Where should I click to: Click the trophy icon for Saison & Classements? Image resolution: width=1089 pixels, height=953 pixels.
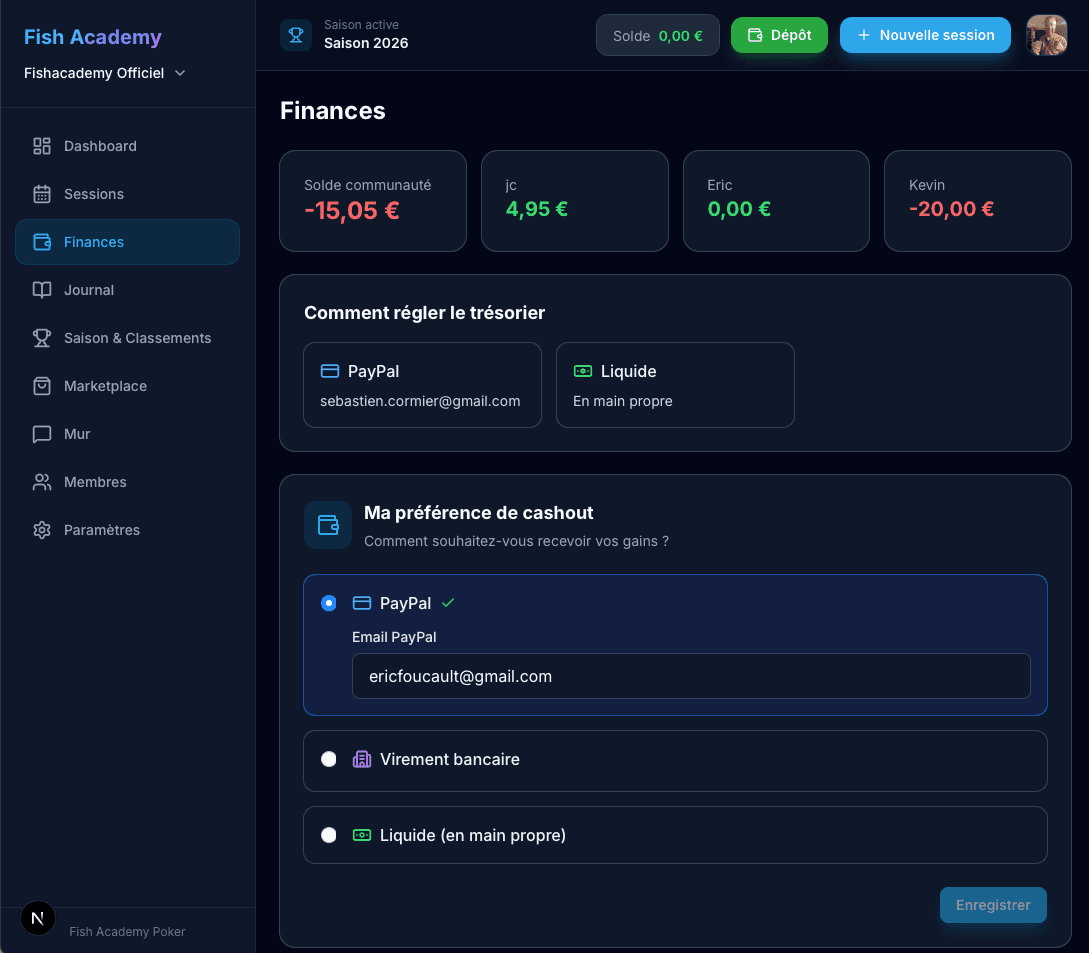click(41, 338)
